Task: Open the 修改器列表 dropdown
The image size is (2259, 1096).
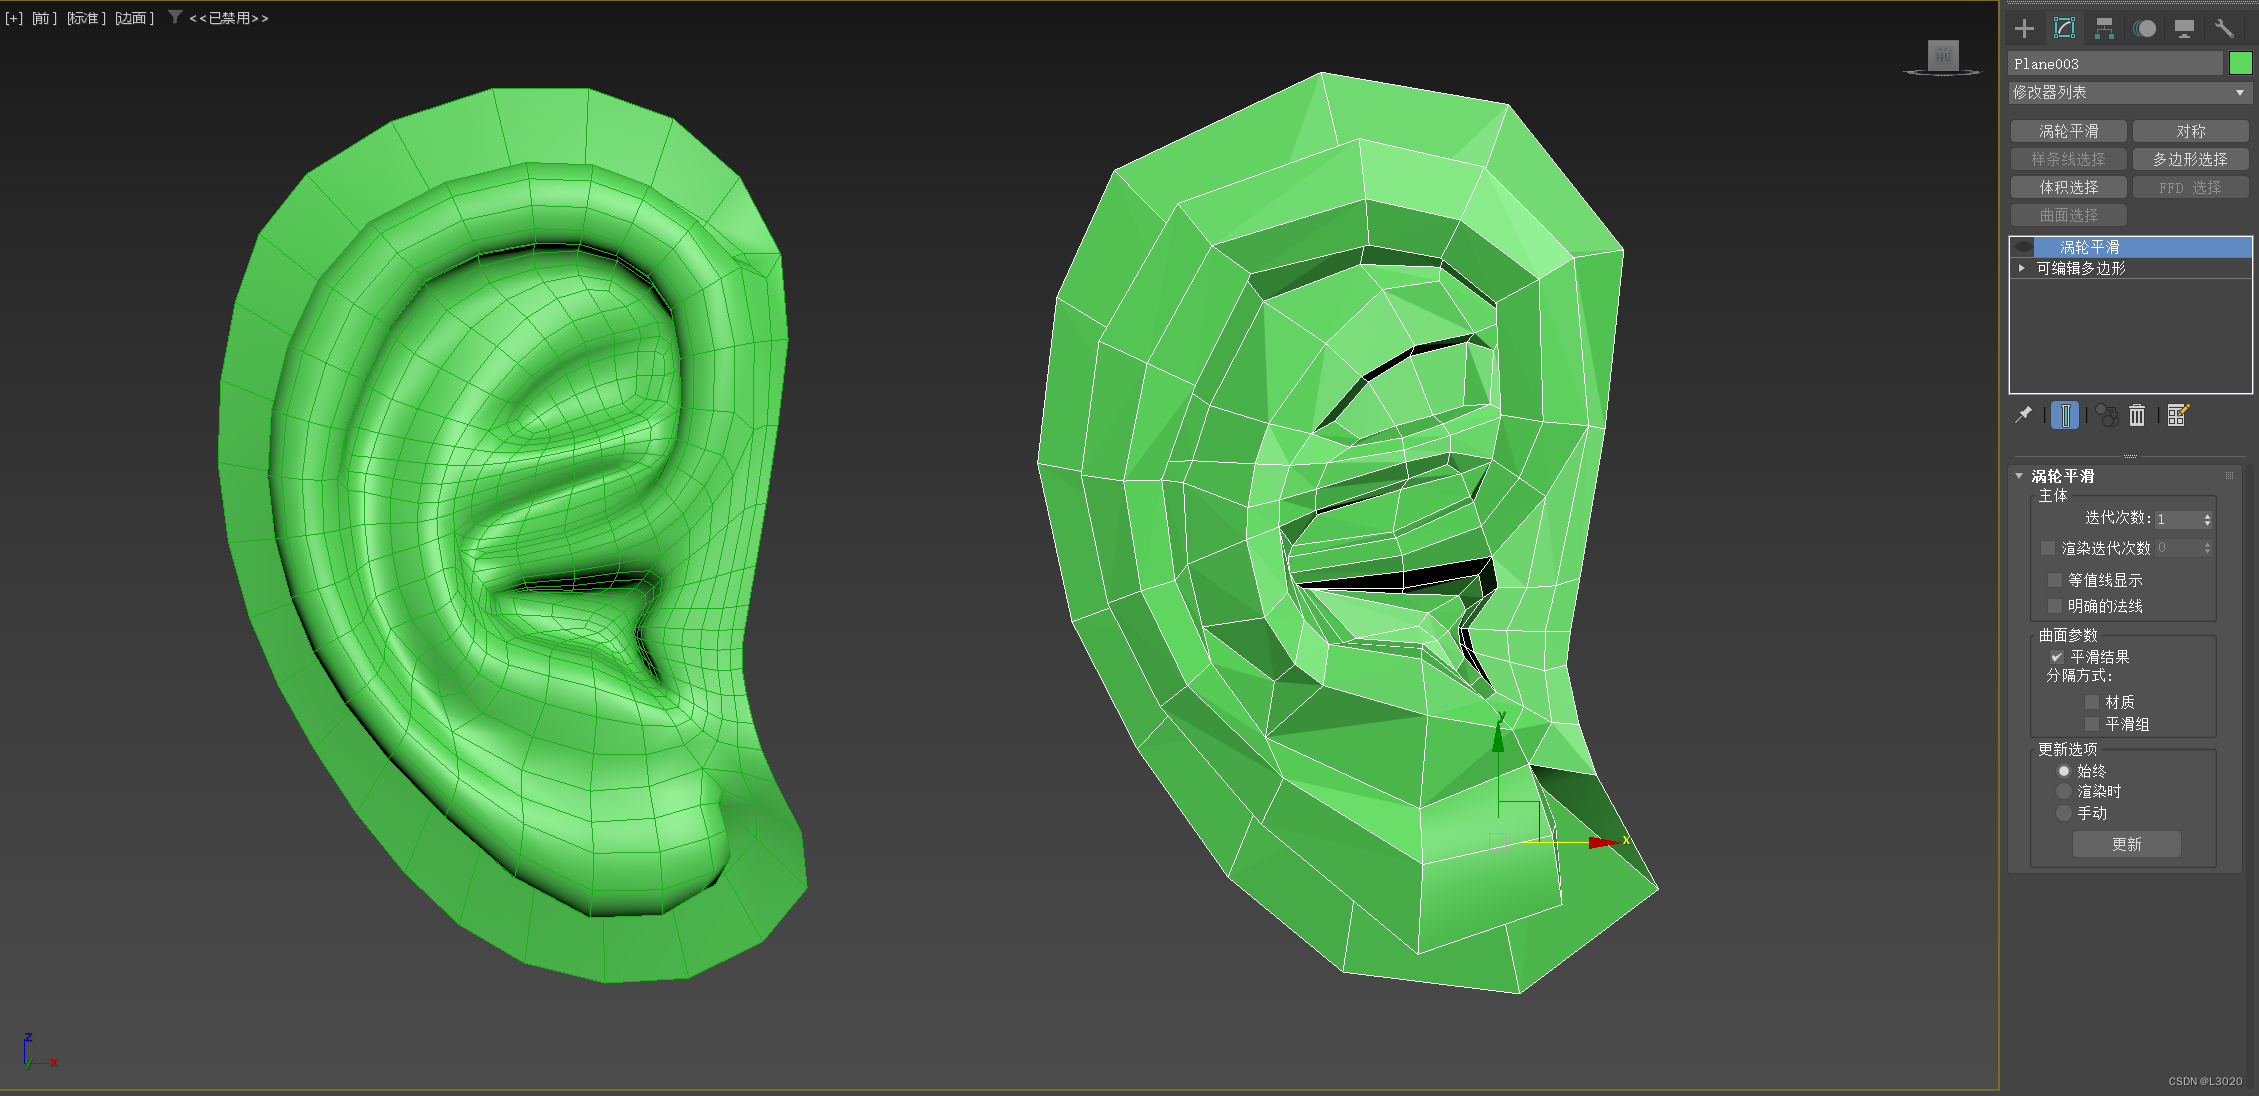Action: pos(2129,92)
